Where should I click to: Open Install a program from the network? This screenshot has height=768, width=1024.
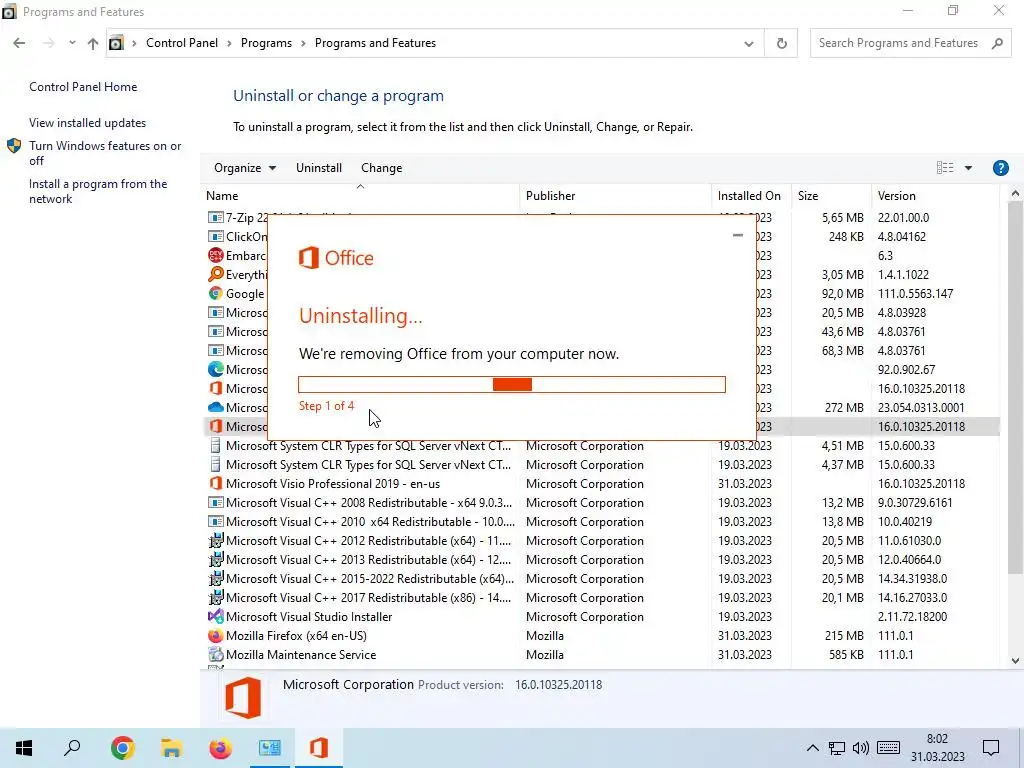point(98,191)
